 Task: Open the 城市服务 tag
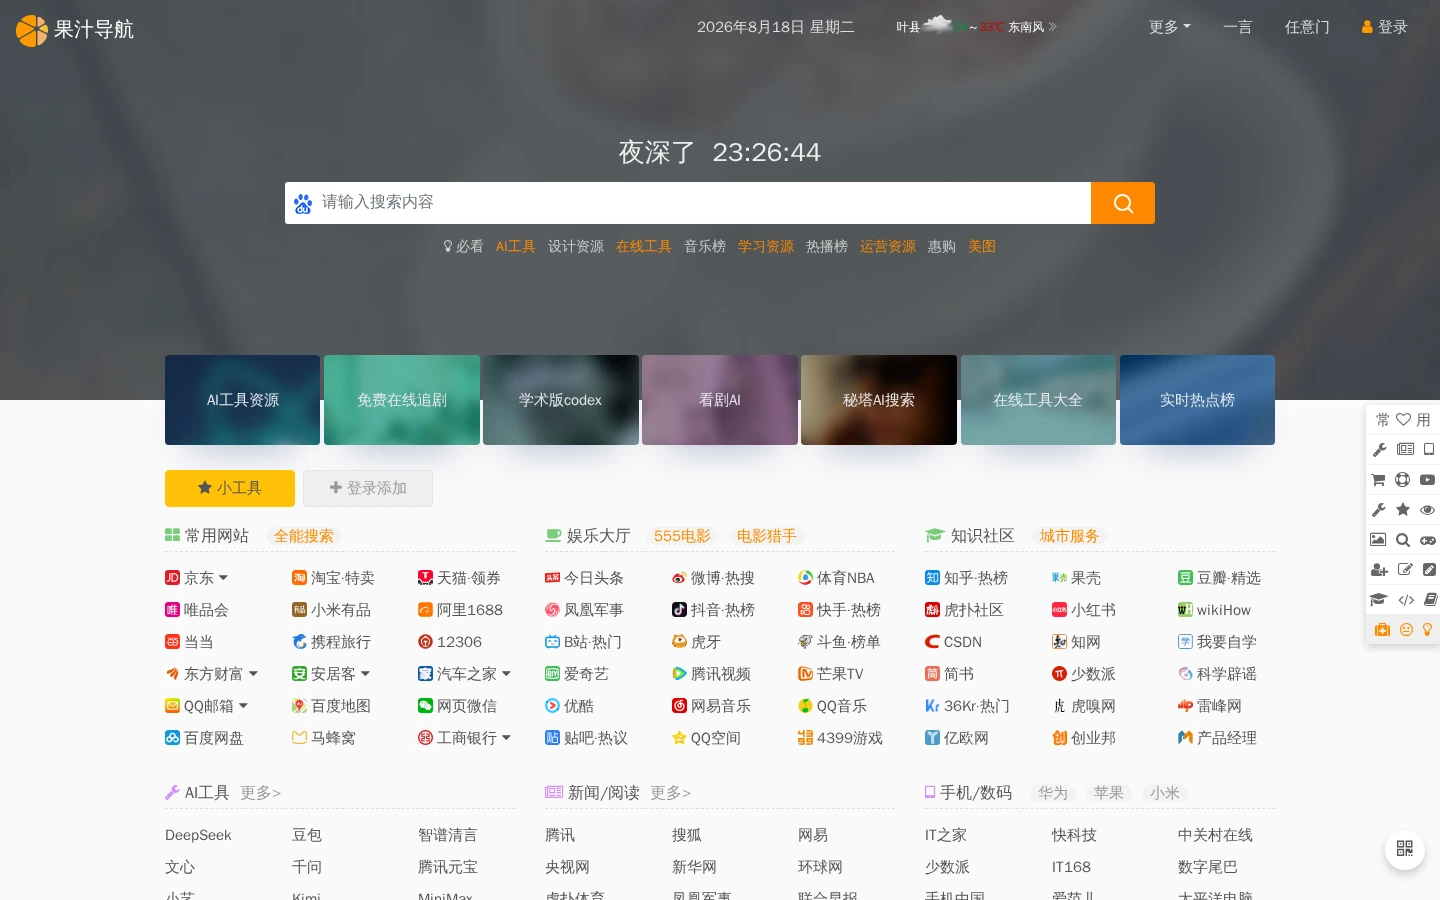pyautogui.click(x=1069, y=536)
